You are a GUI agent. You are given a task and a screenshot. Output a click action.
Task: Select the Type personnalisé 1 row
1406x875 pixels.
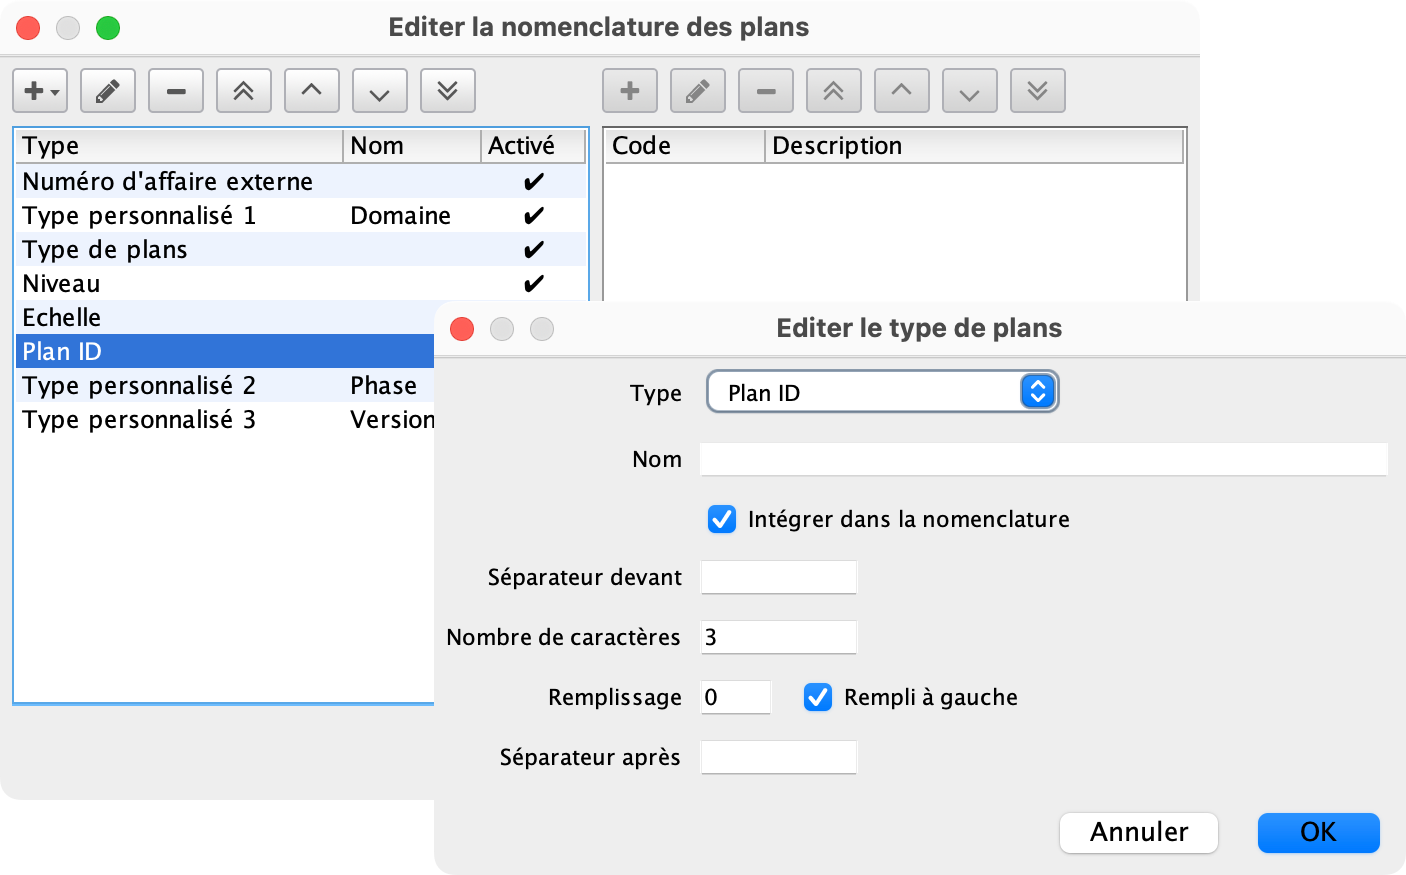(x=300, y=215)
